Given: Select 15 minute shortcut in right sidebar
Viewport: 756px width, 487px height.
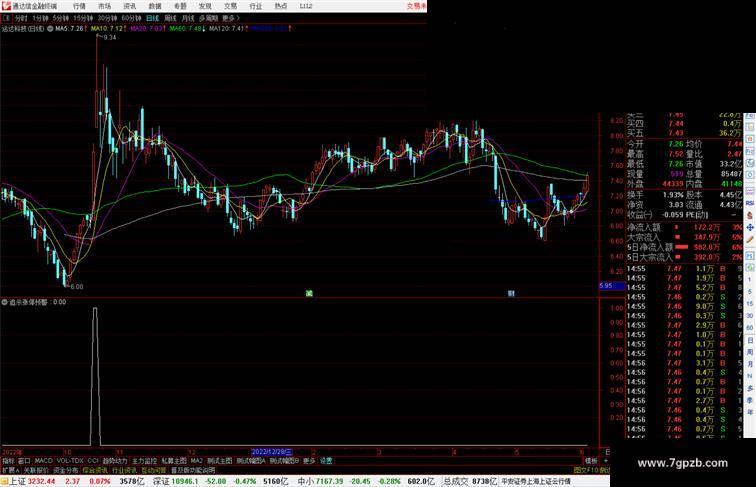Looking at the screenshot, I should (x=750, y=304).
